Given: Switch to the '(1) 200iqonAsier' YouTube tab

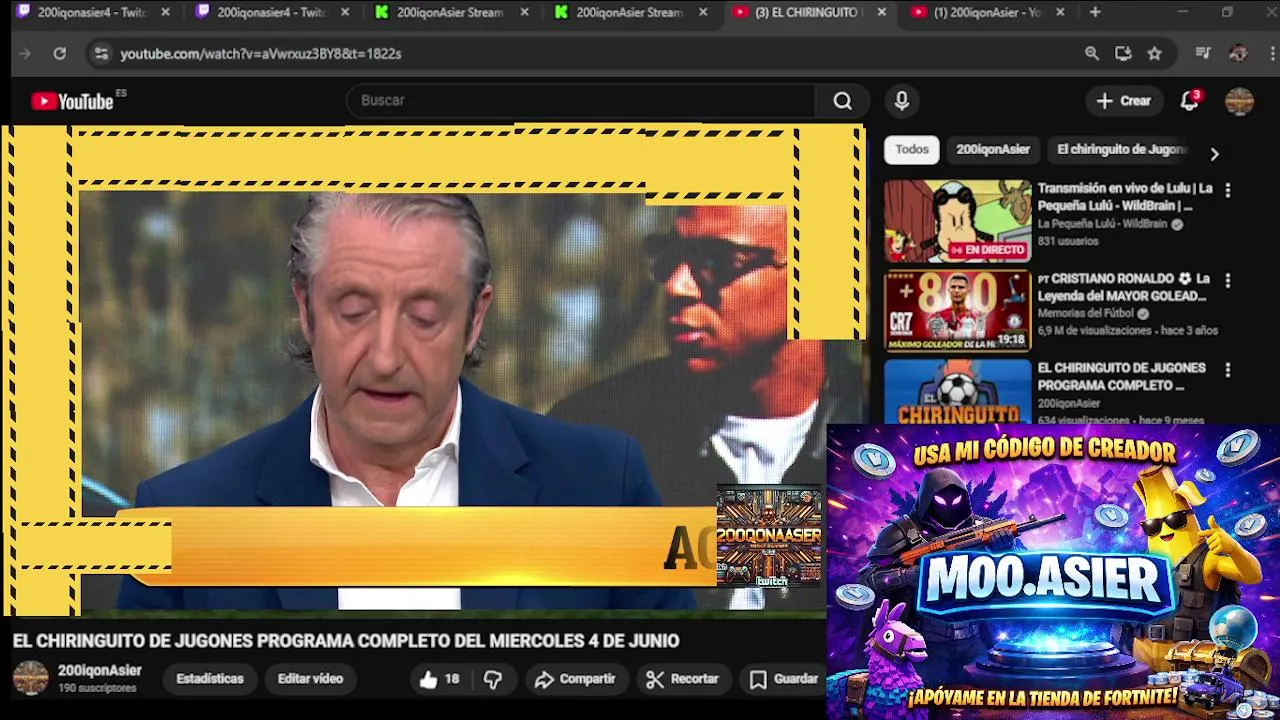Looking at the screenshot, I should [987, 12].
